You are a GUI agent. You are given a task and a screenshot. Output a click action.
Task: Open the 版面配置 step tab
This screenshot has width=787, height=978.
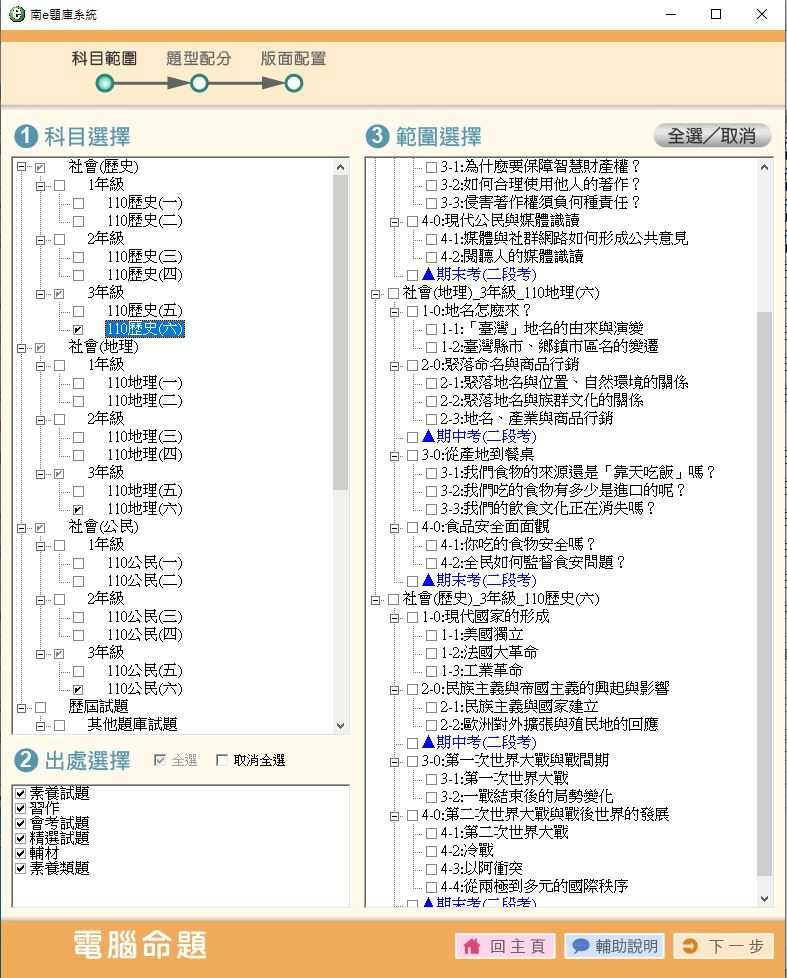(293, 59)
